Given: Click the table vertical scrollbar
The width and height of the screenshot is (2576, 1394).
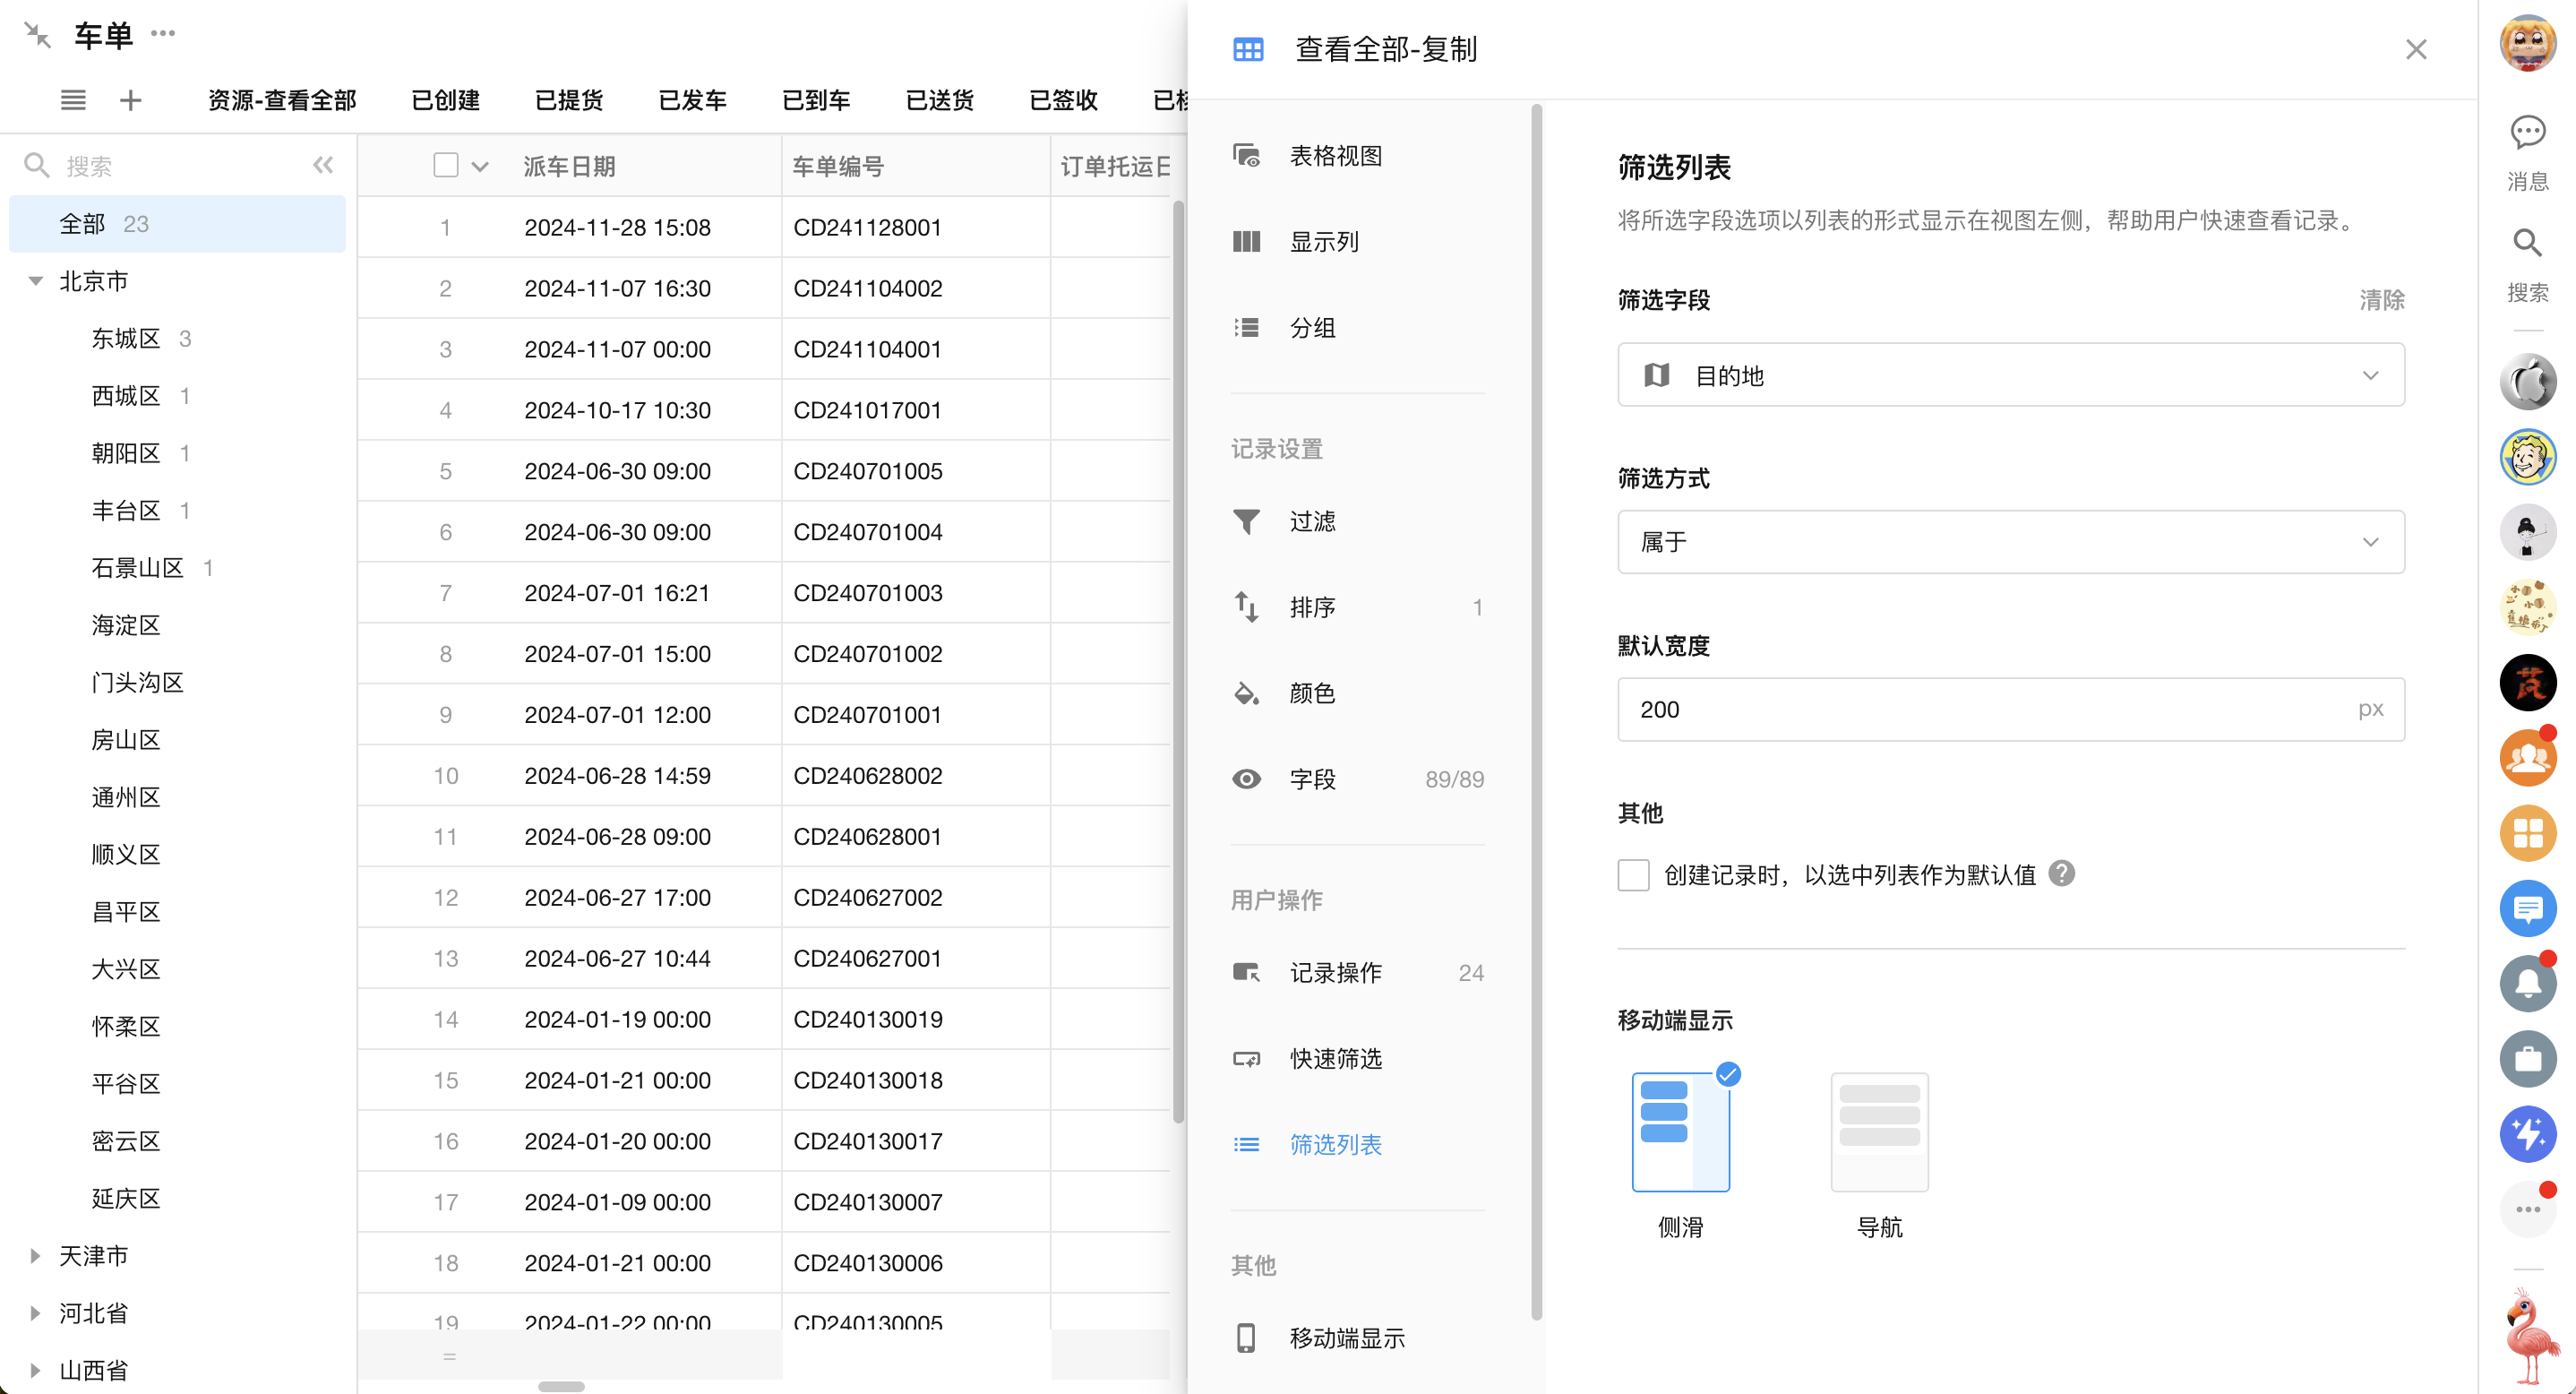Looking at the screenshot, I should [x=1178, y=660].
